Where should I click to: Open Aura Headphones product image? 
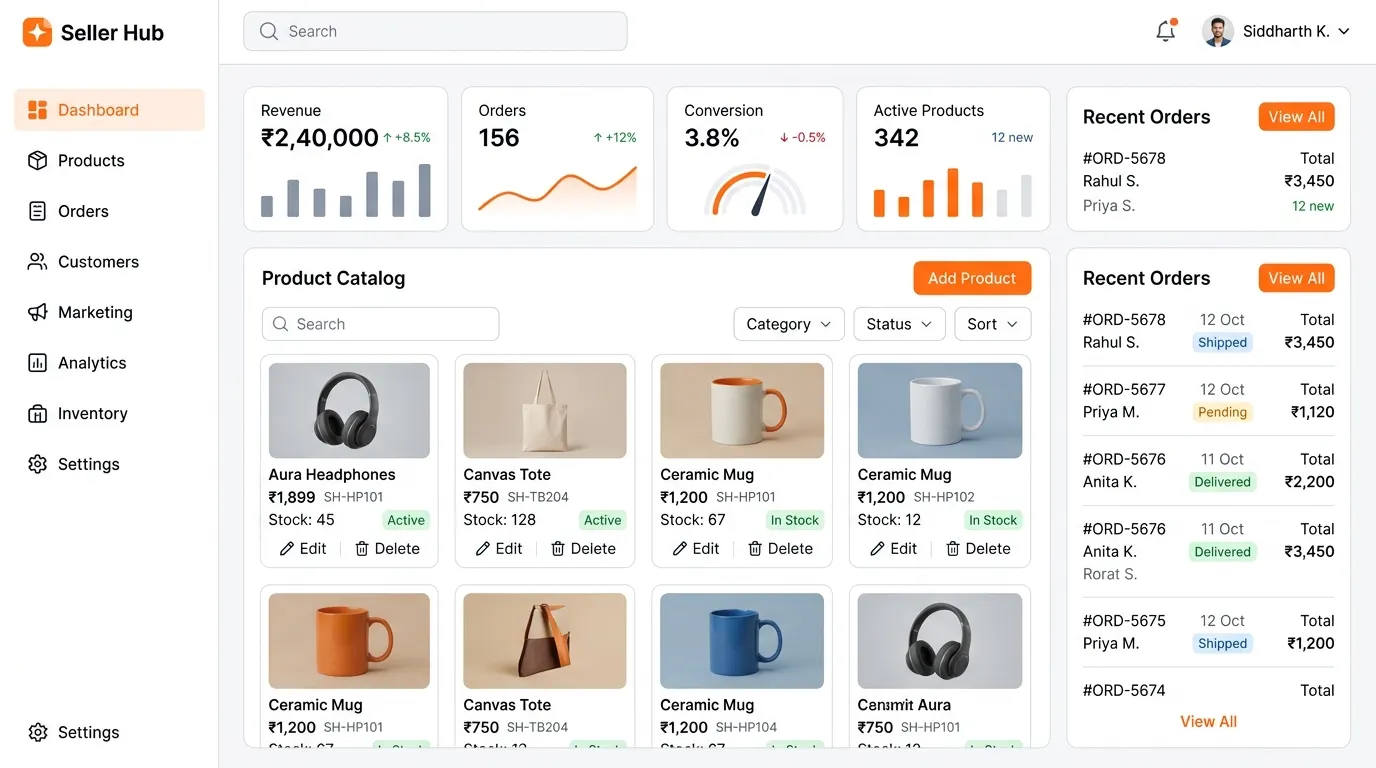[x=349, y=411]
